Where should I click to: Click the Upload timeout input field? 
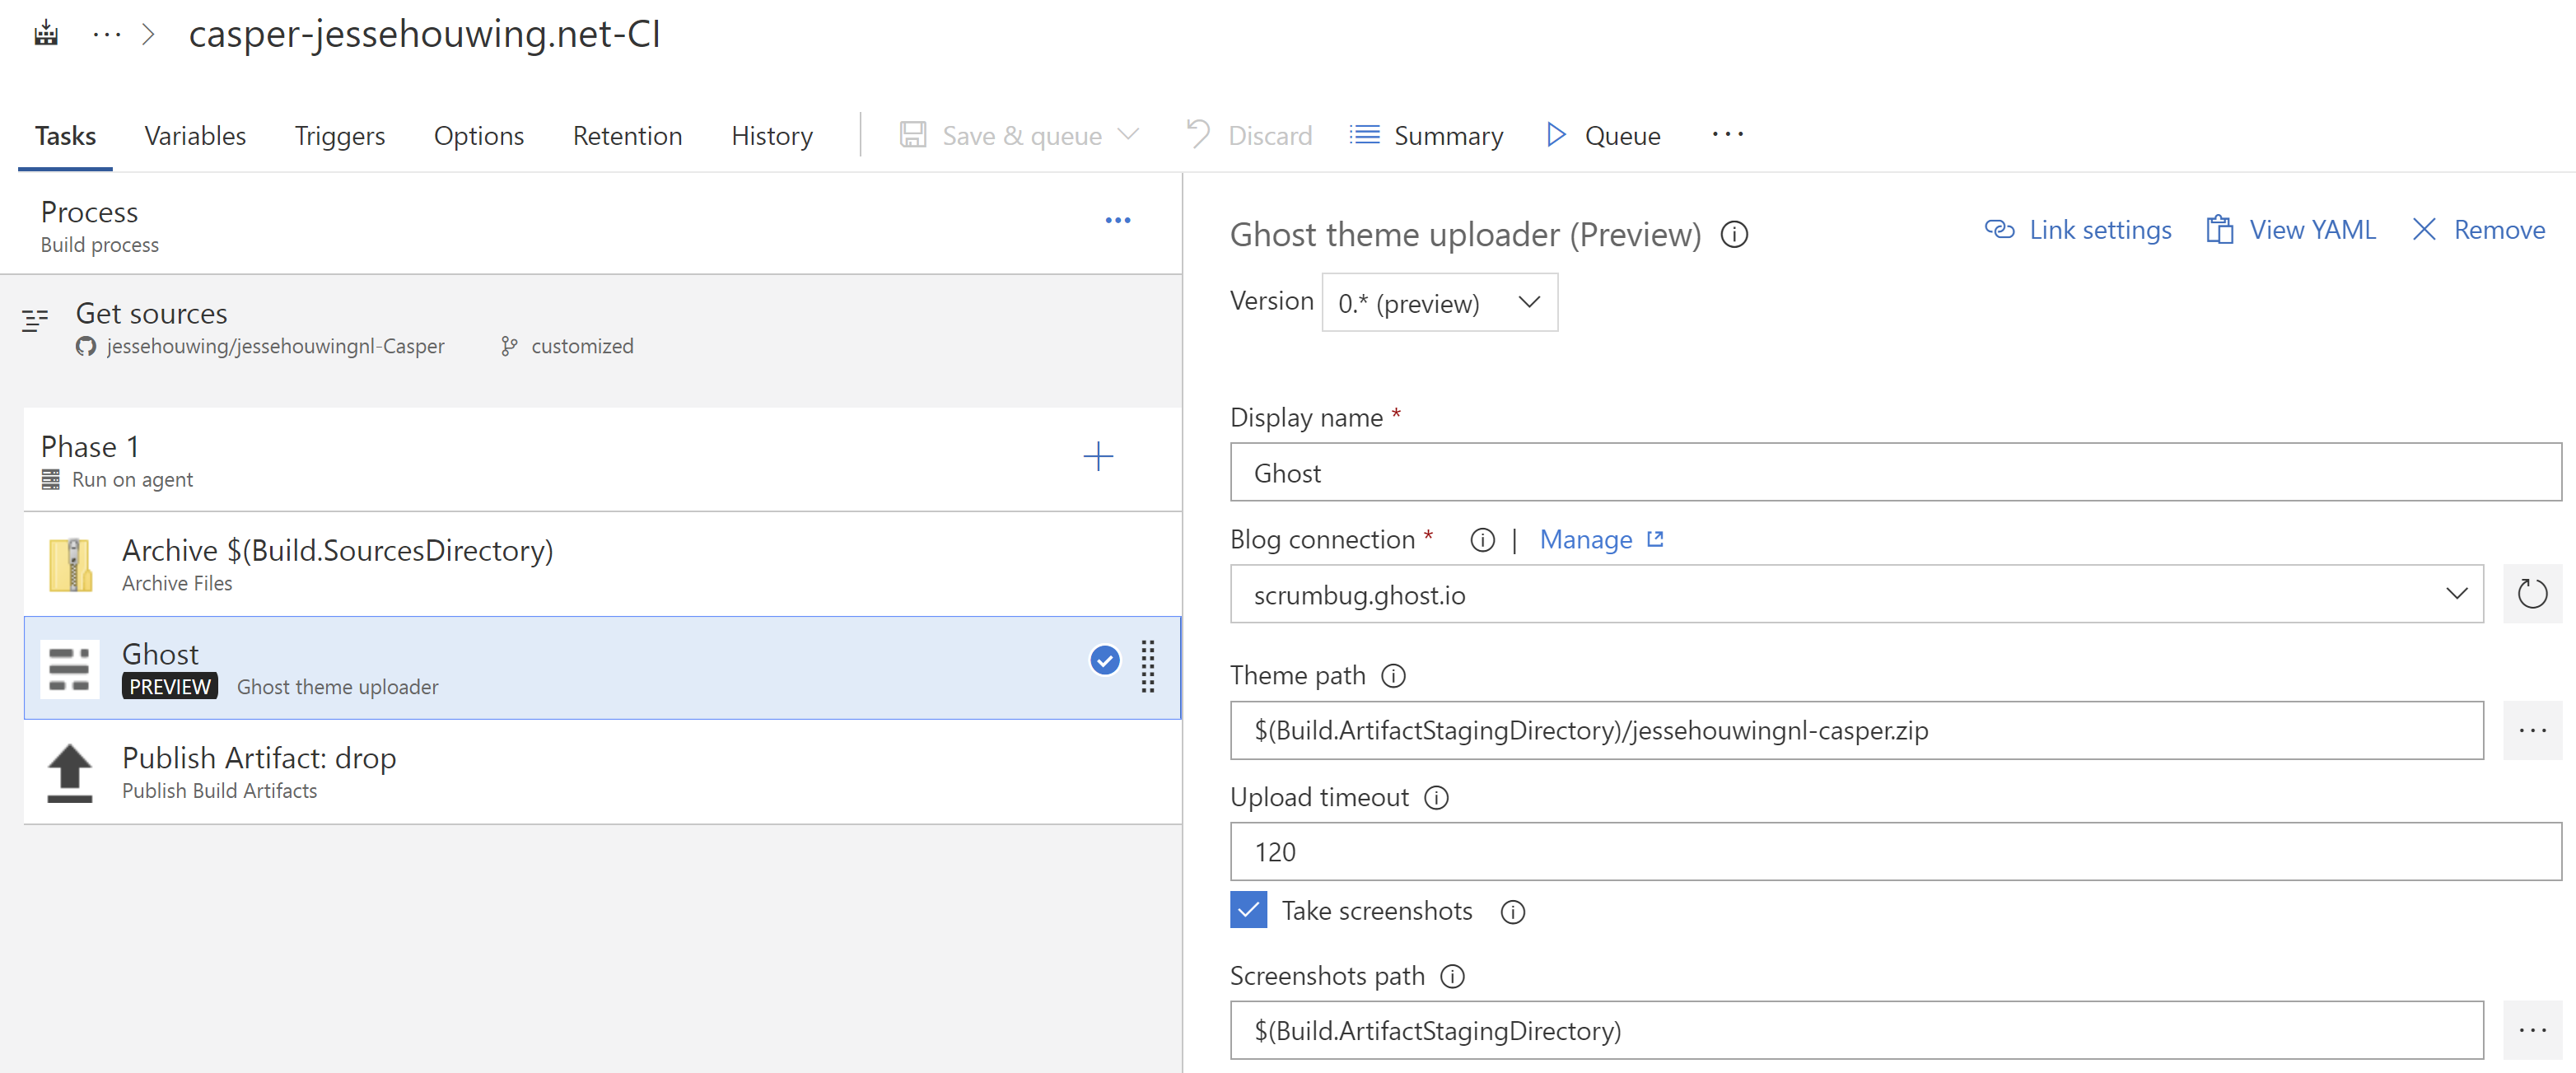1894,852
